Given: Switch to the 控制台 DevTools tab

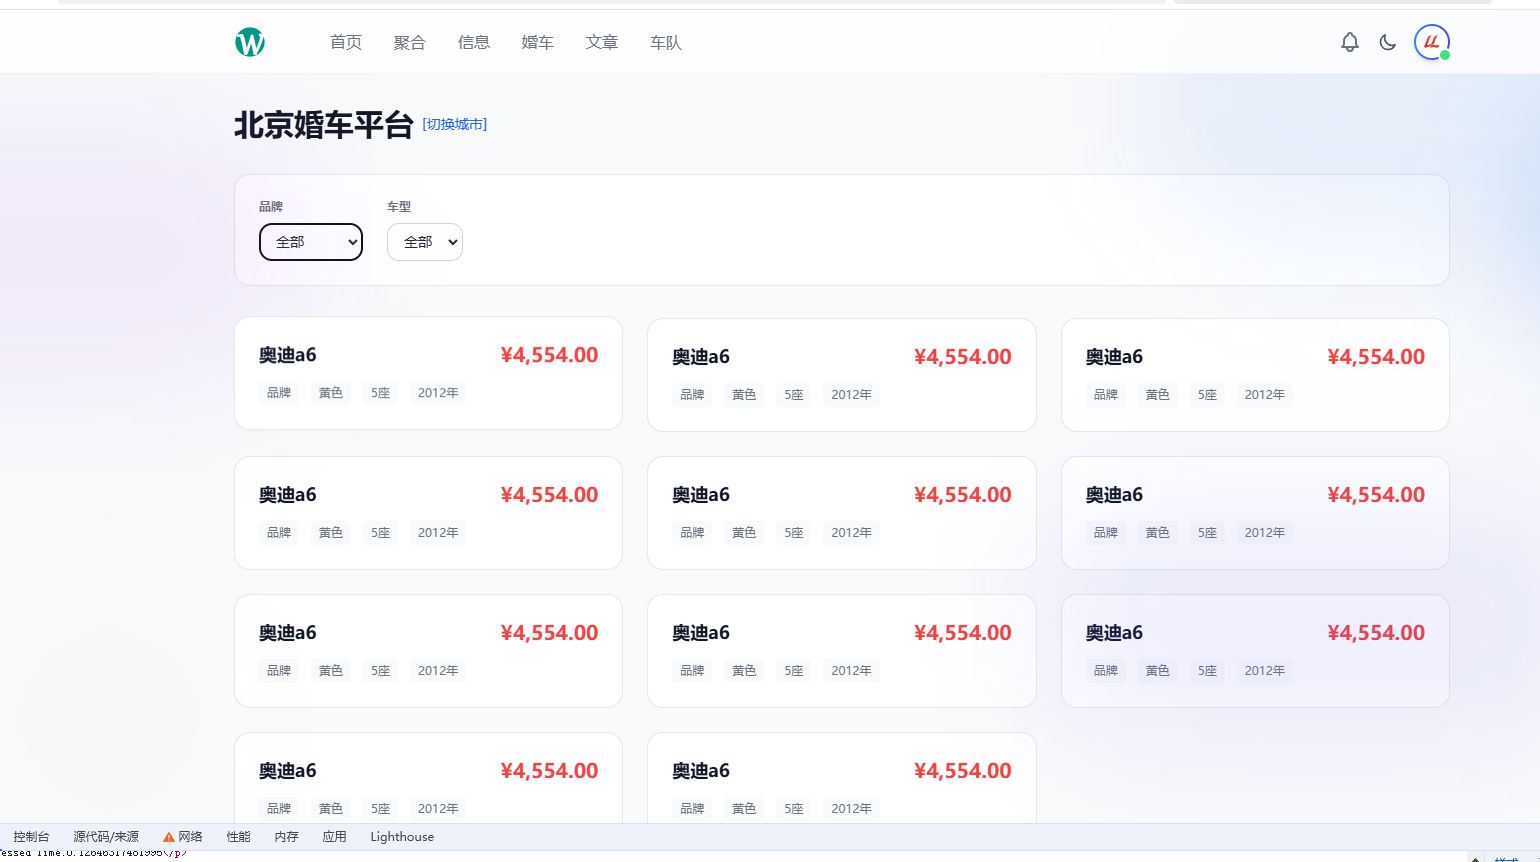Looking at the screenshot, I should (x=31, y=837).
